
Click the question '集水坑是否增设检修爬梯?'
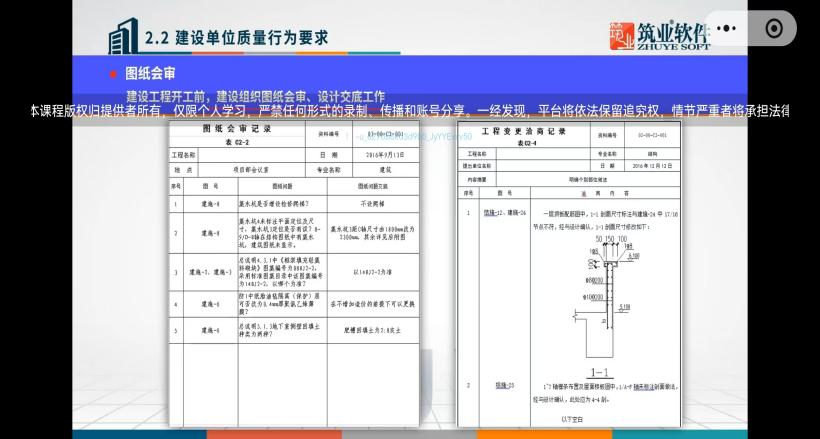coord(276,204)
